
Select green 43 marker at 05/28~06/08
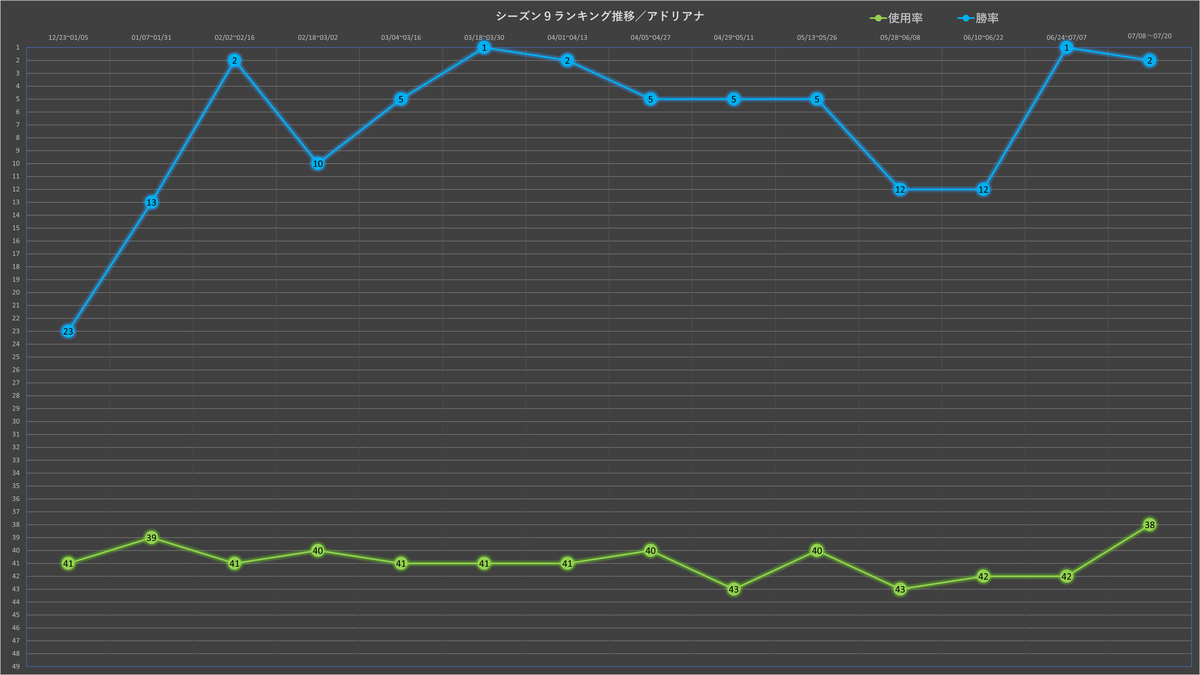tap(900, 589)
